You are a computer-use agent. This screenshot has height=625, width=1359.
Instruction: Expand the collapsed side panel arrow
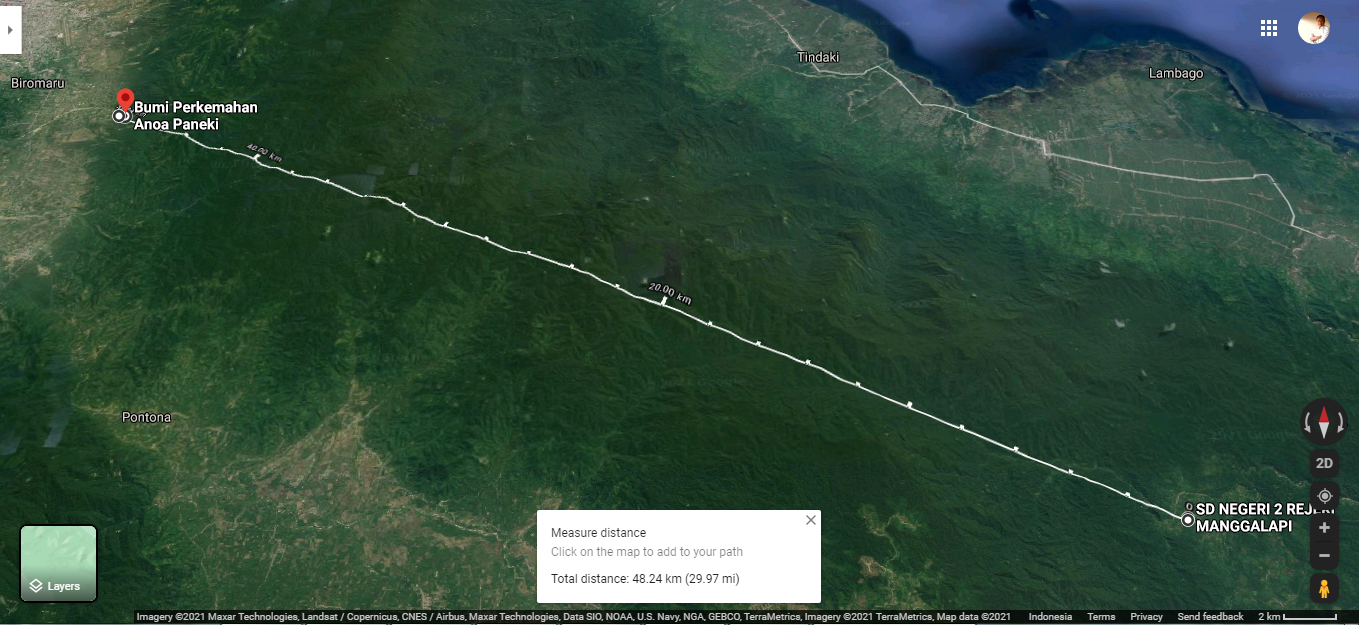point(10,29)
